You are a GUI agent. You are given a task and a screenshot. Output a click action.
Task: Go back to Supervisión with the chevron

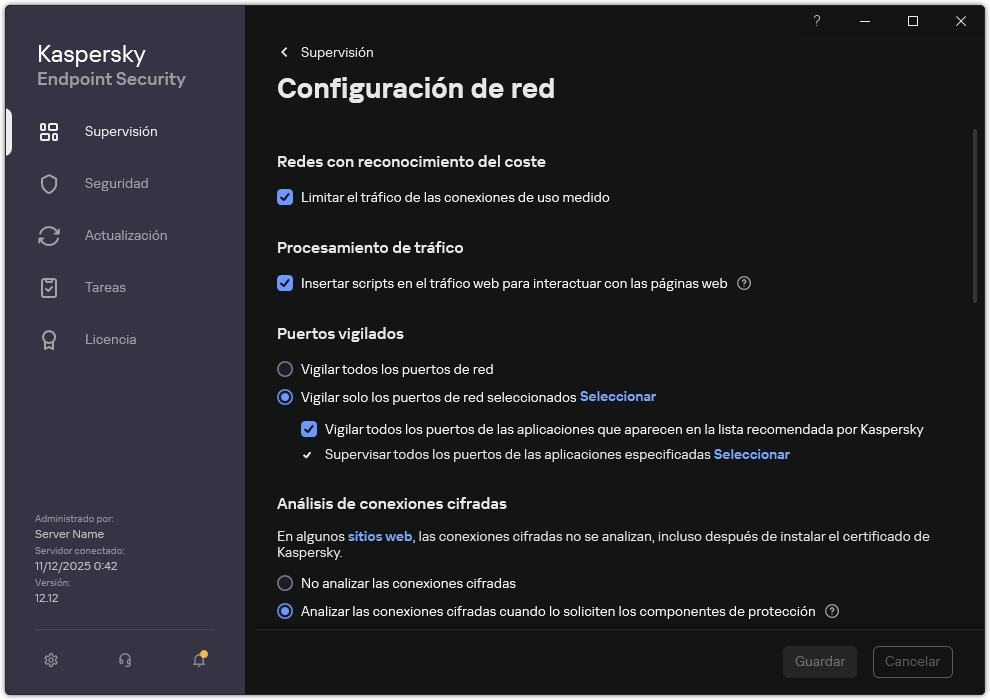point(284,52)
